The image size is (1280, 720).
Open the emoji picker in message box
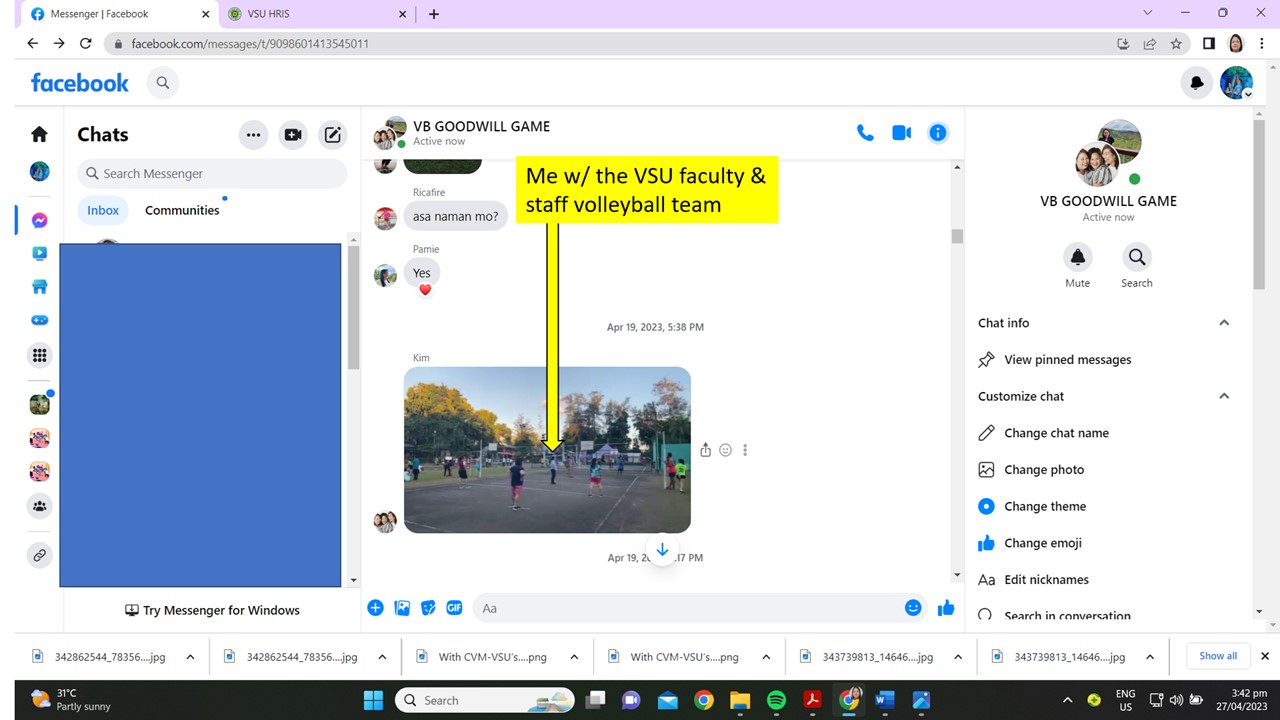(x=912, y=608)
